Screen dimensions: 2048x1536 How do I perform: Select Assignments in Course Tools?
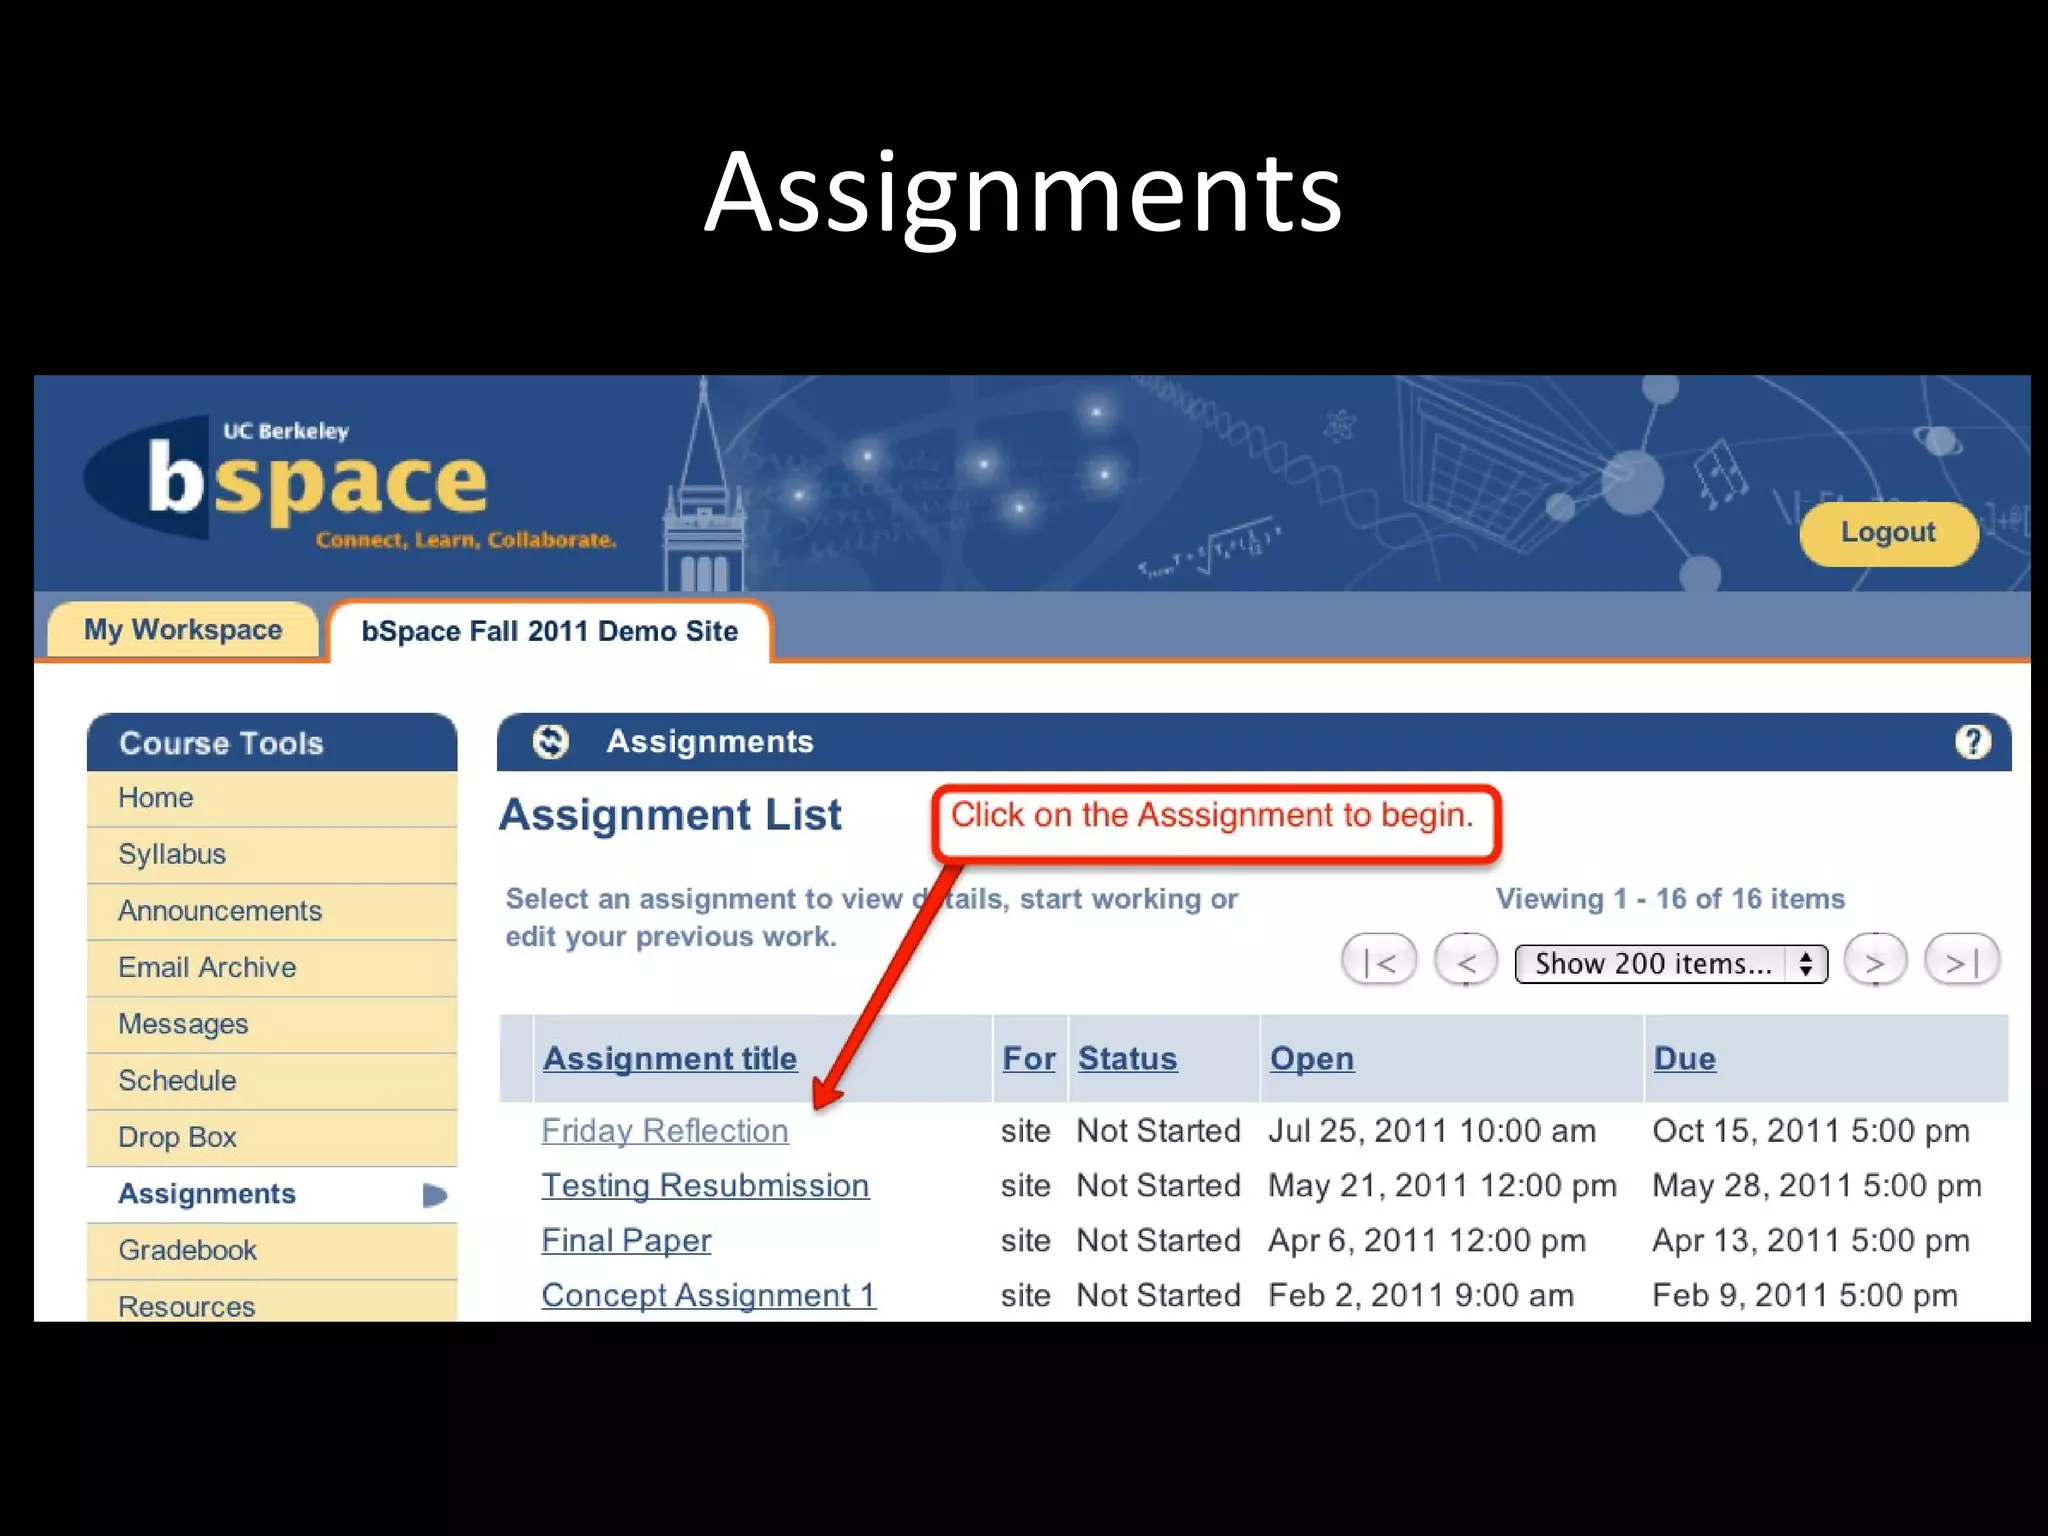tap(272, 1194)
